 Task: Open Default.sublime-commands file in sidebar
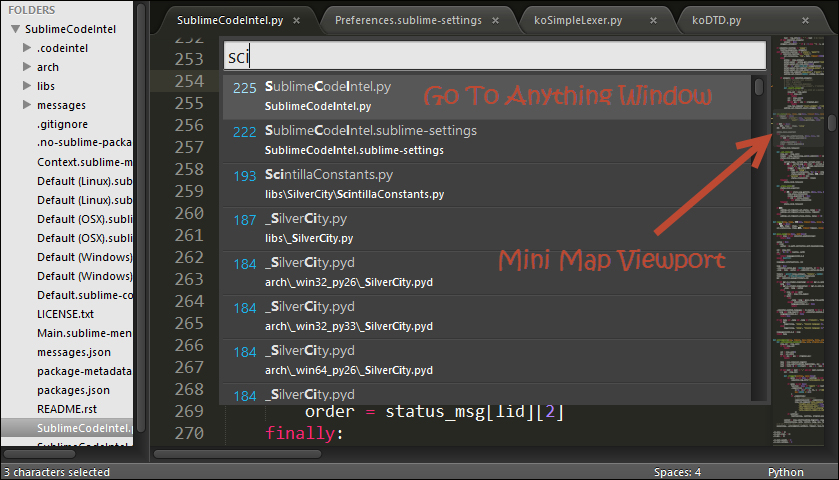tap(85, 295)
